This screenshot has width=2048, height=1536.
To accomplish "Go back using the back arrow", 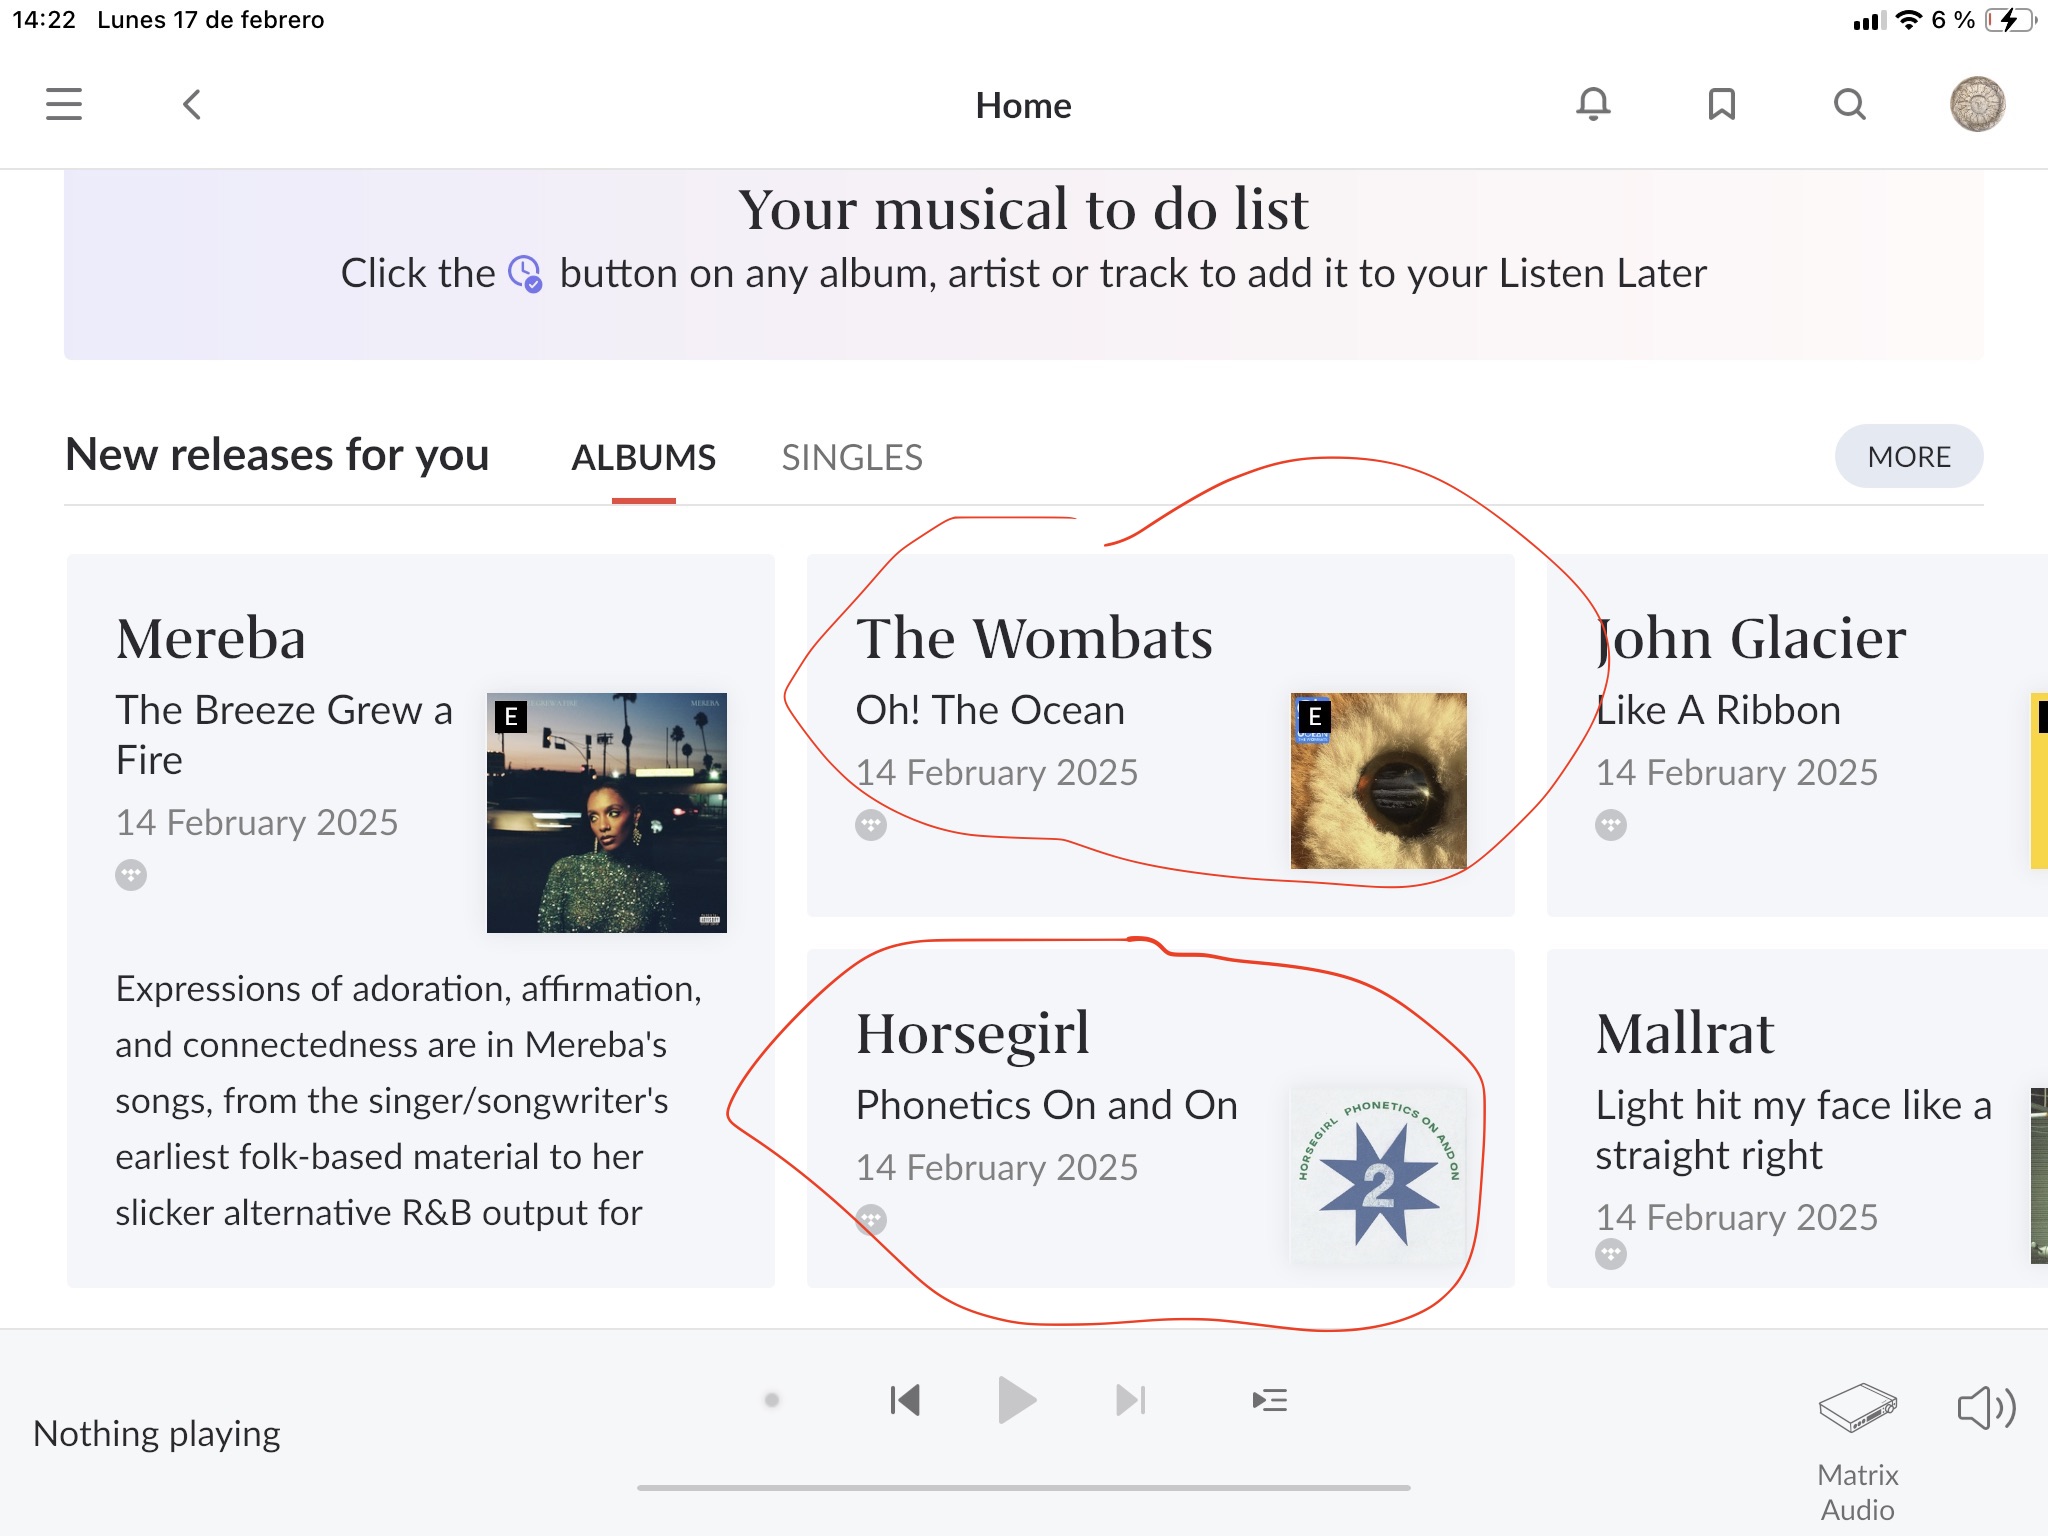I will [192, 104].
